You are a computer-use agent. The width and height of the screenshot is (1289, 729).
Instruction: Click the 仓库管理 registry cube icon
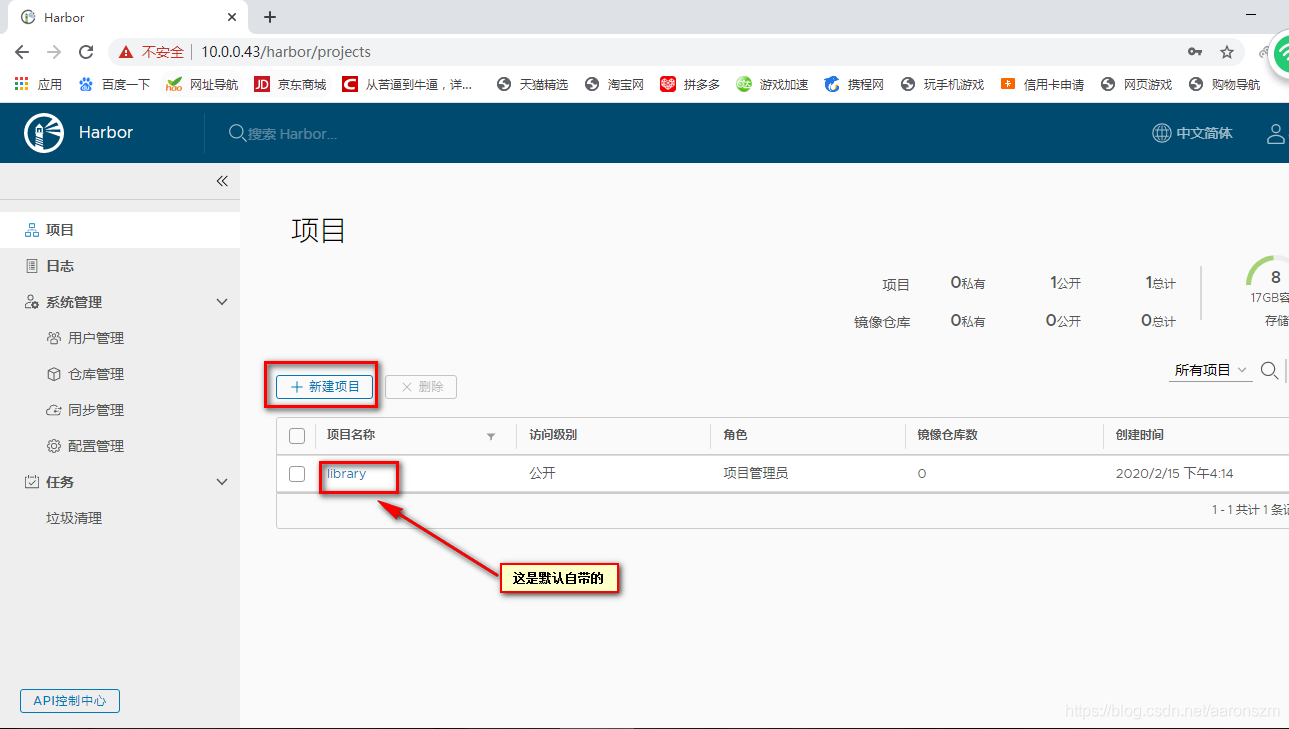tap(54, 374)
